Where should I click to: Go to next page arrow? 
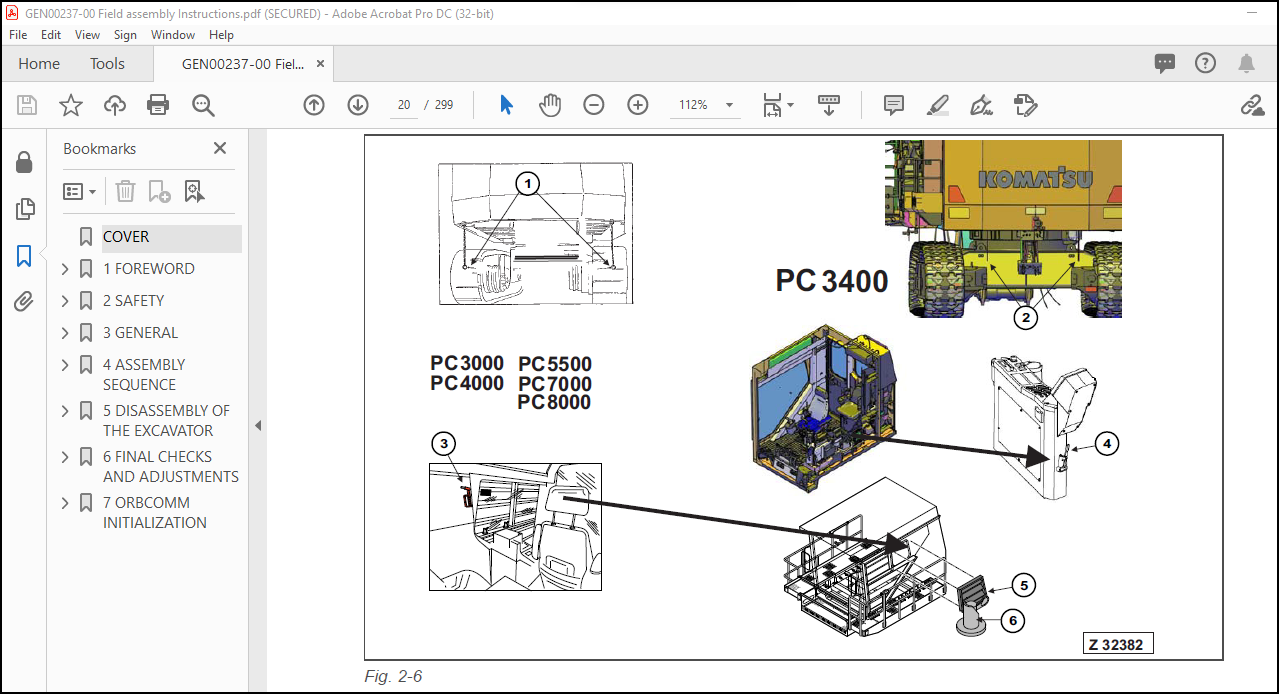click(x=358, y=105)
